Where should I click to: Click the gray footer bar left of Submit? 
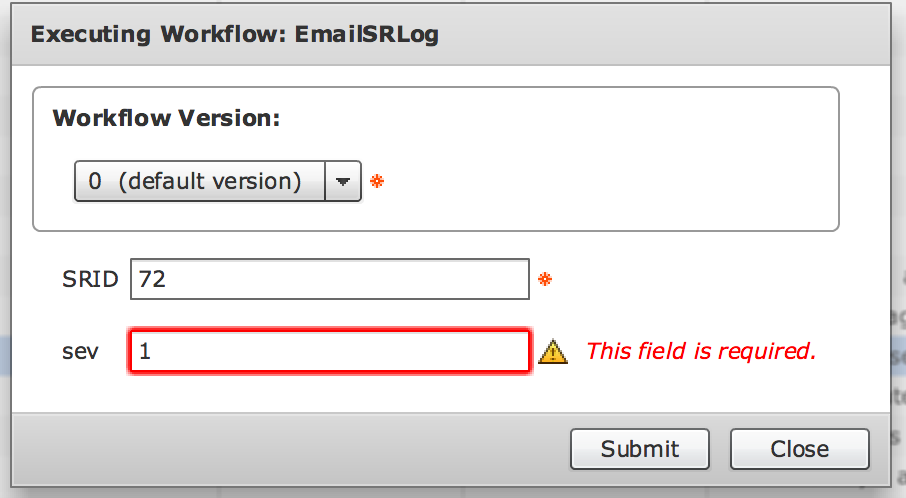pyautogui.click(x=289, y=449)
